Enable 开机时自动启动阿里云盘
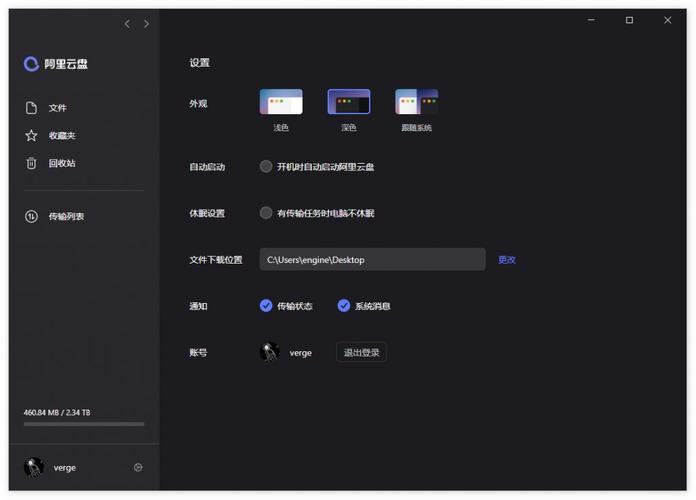Image resolution: width=696 pixels, height=500 pixels. point(266,167)
